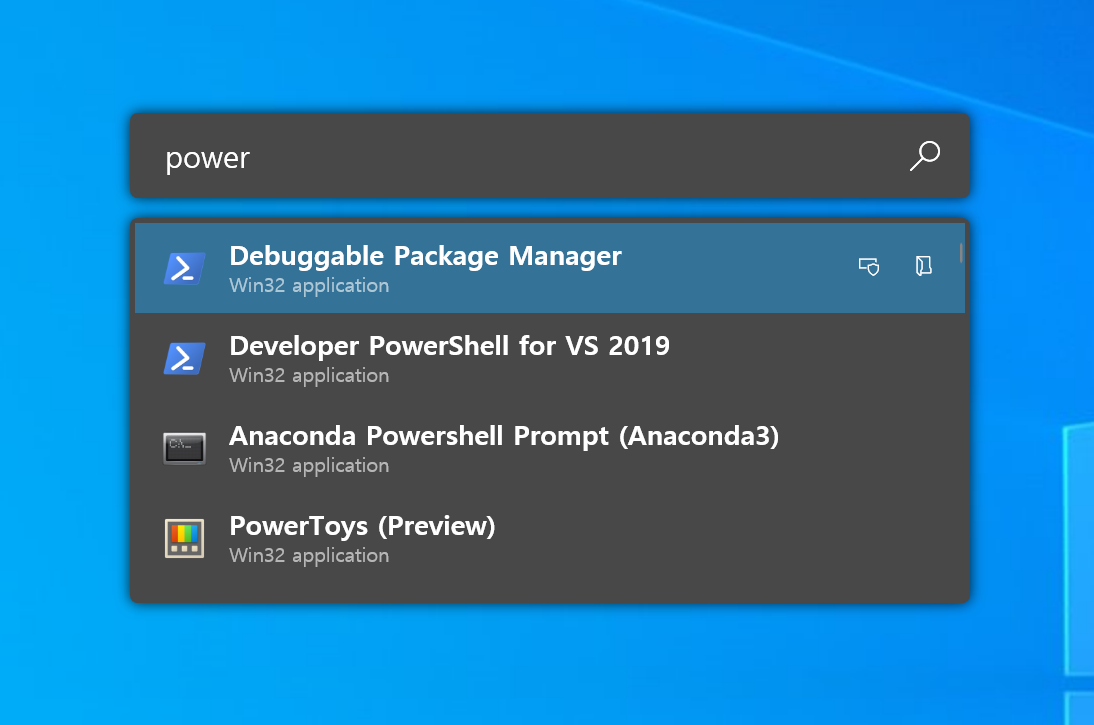The height and width of the screenshot is (725, 1094).
Task: Click the magnifier search icon
Action: [x=924, y=156]
